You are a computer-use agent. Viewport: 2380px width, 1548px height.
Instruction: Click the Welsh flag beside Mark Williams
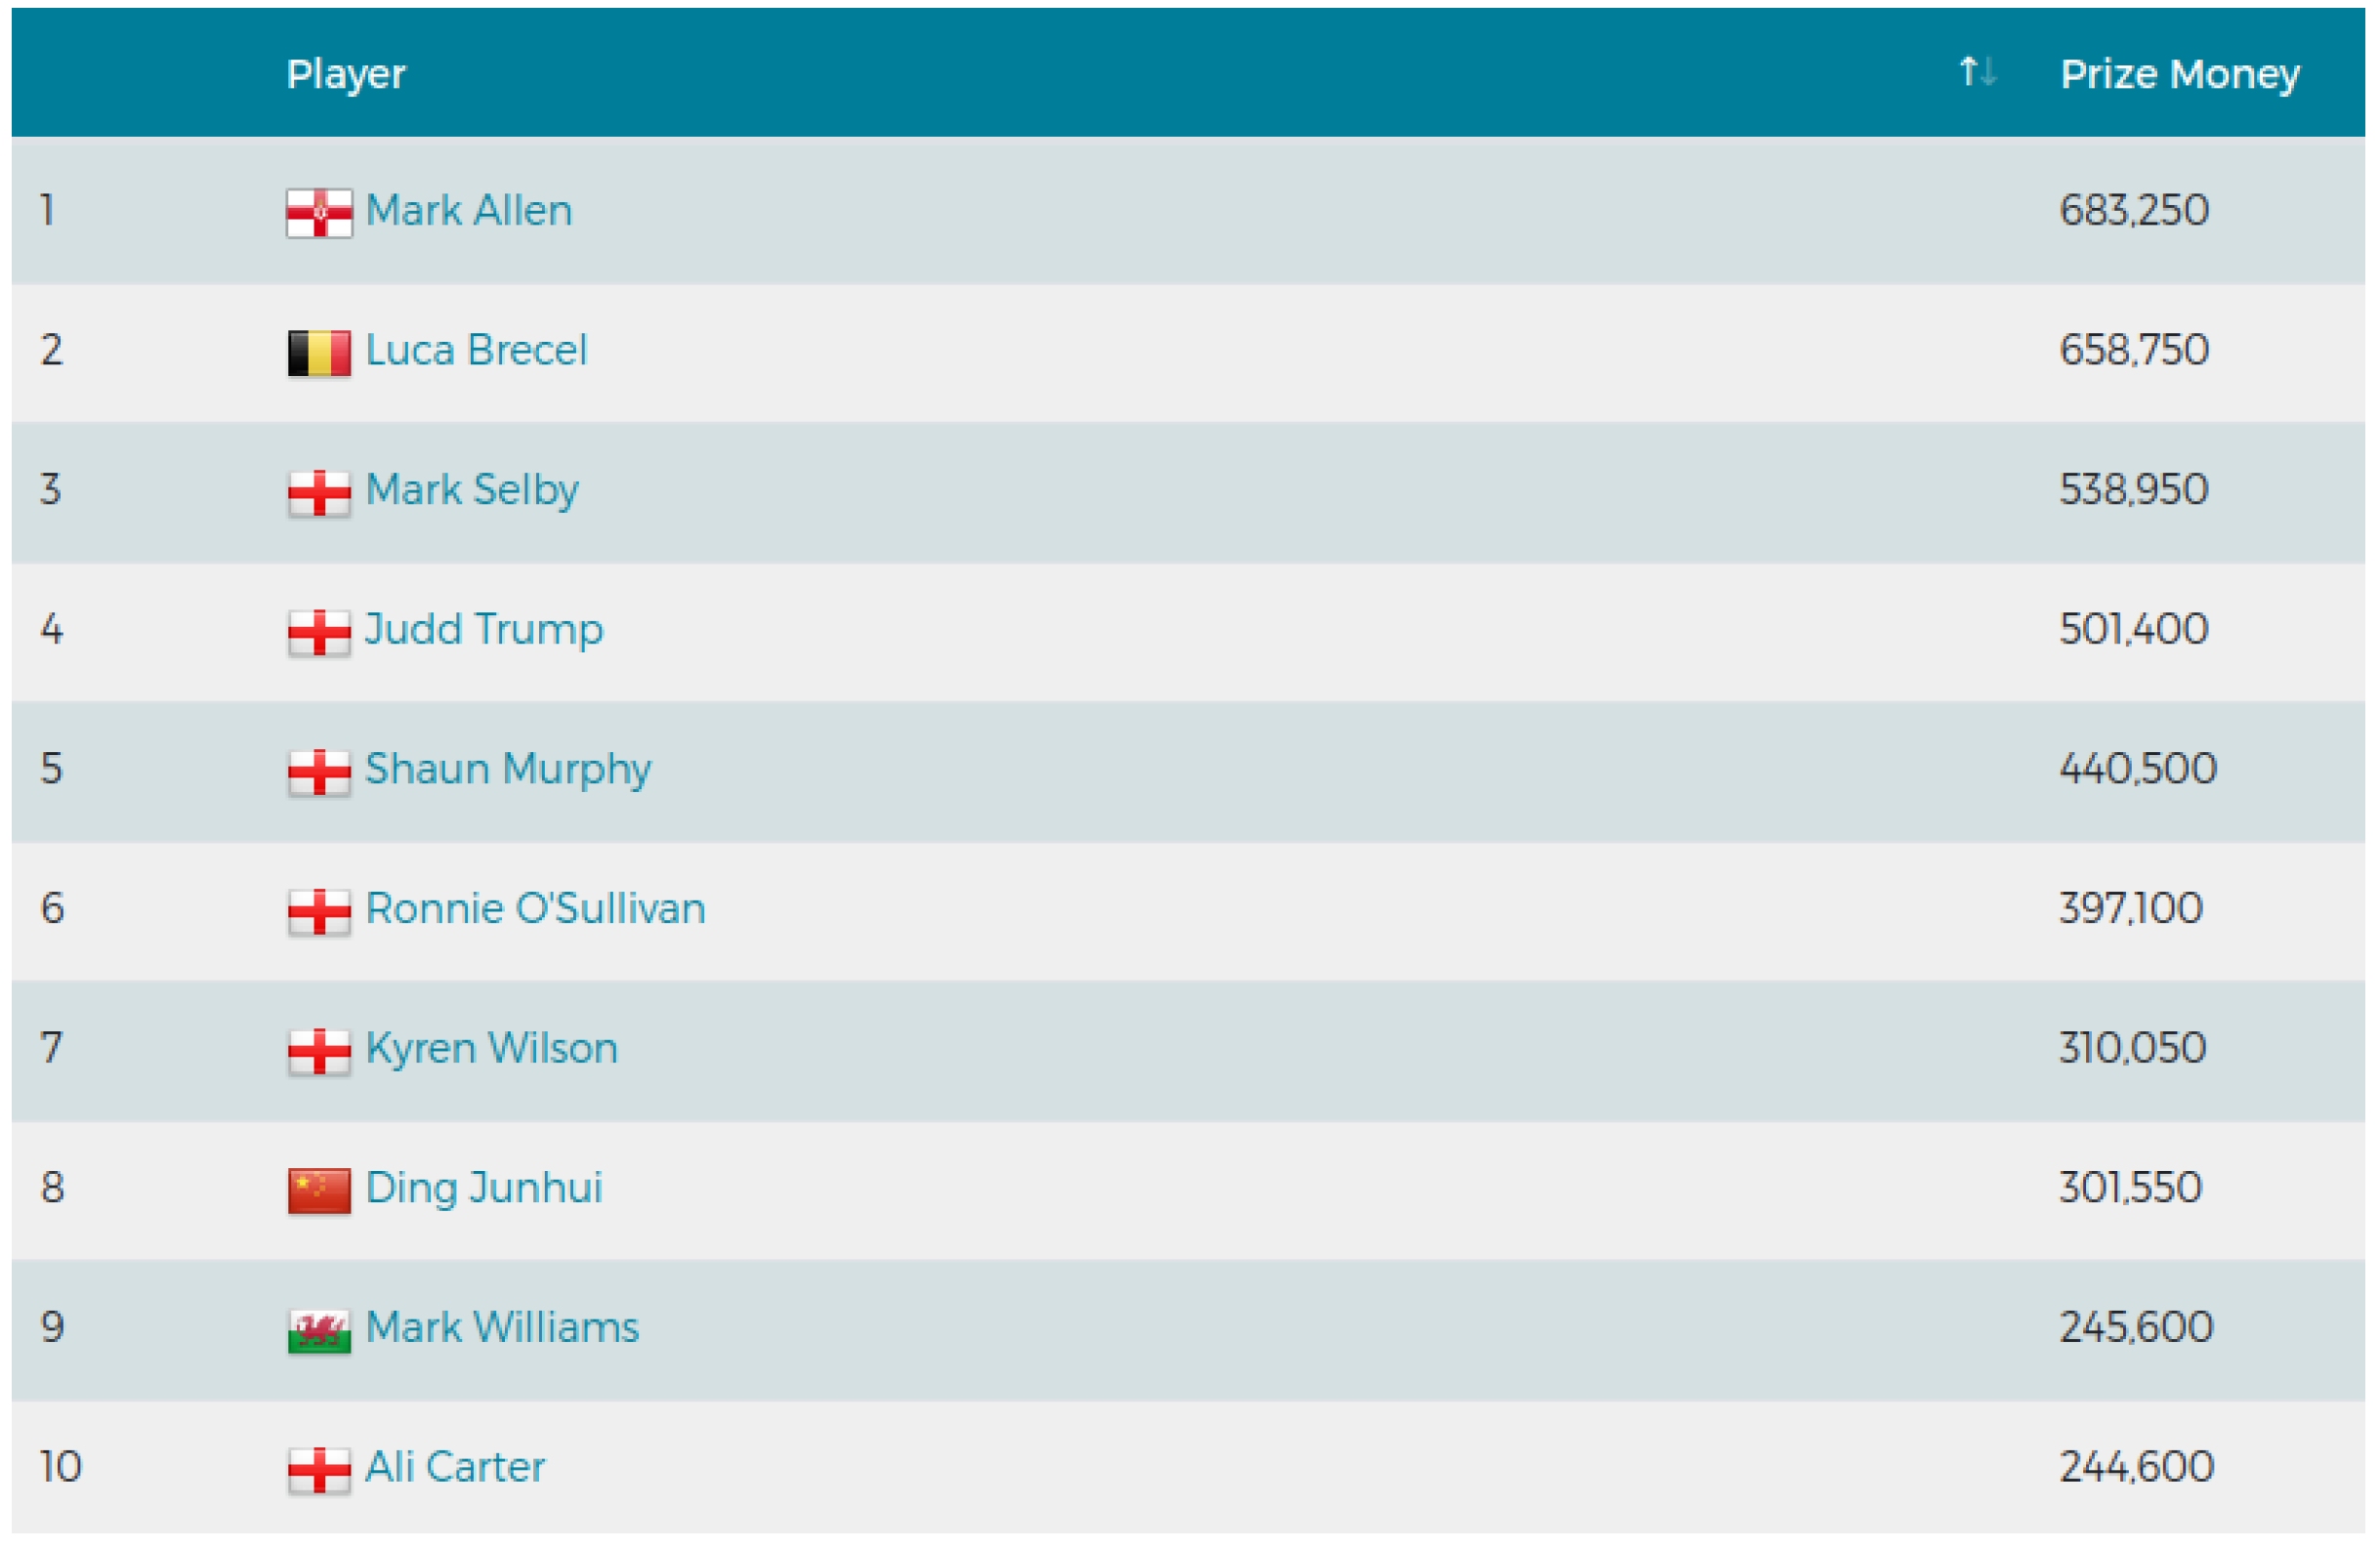tap(319, 1330)
